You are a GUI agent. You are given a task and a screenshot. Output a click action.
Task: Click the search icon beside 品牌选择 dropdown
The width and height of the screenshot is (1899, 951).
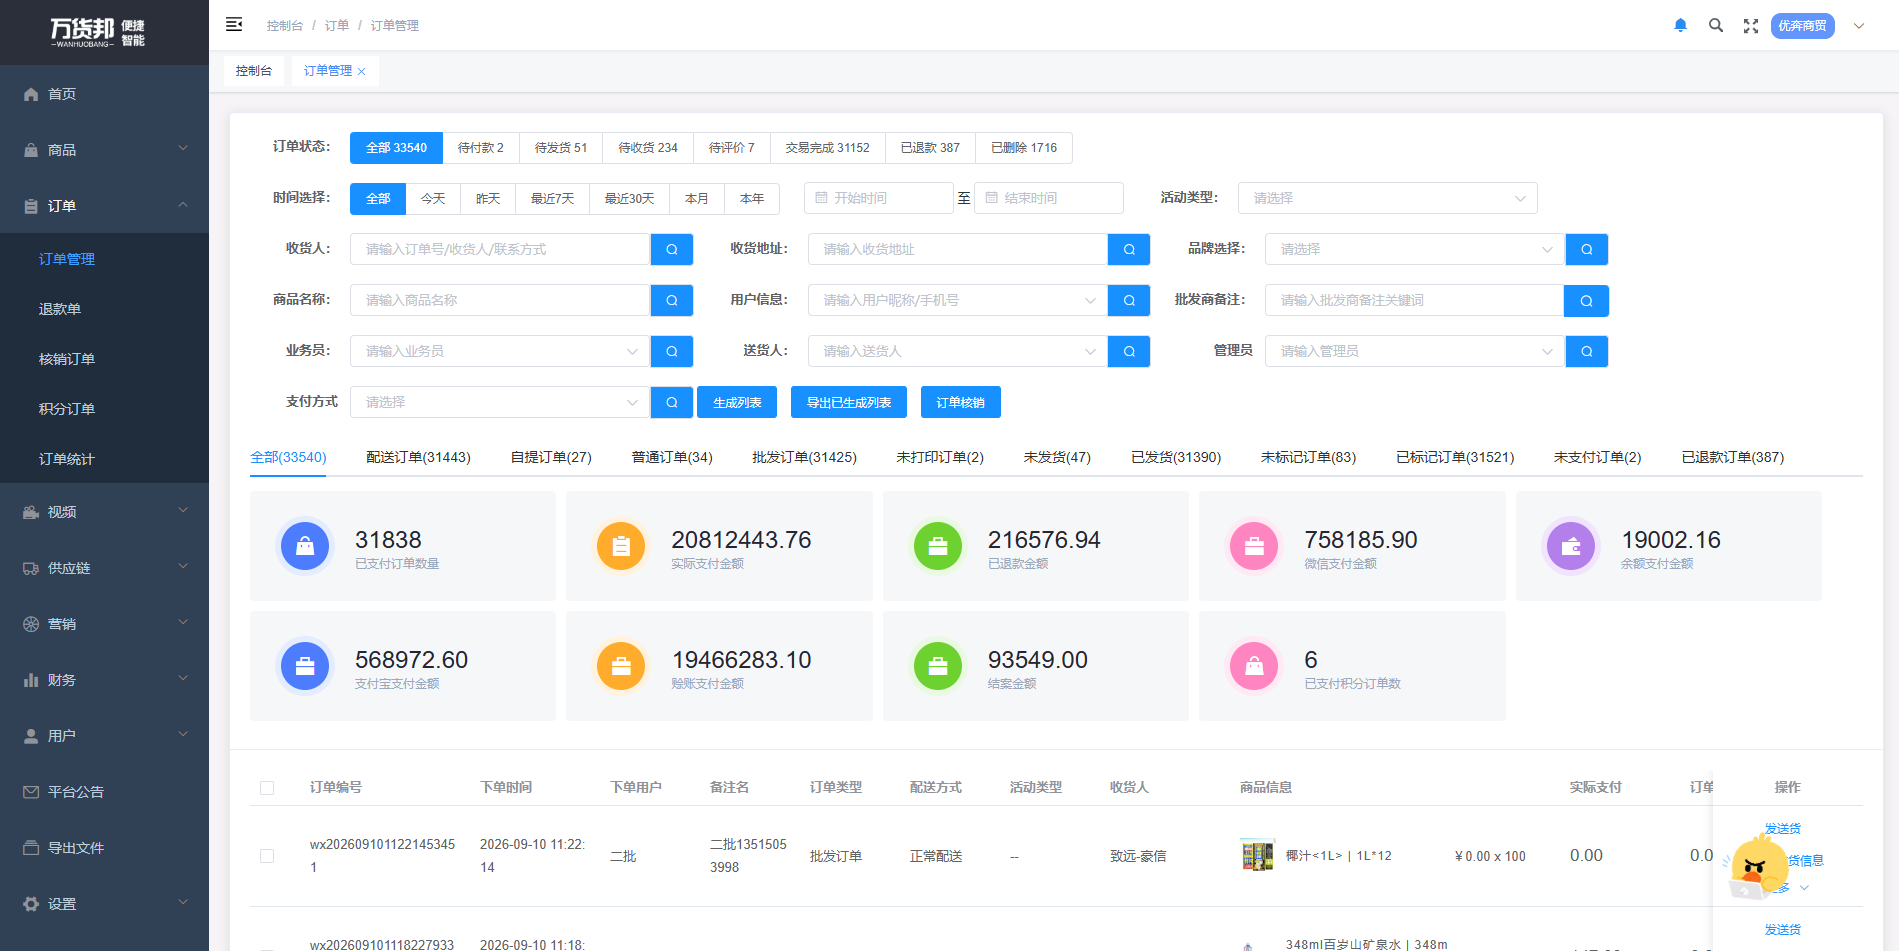1587,249
